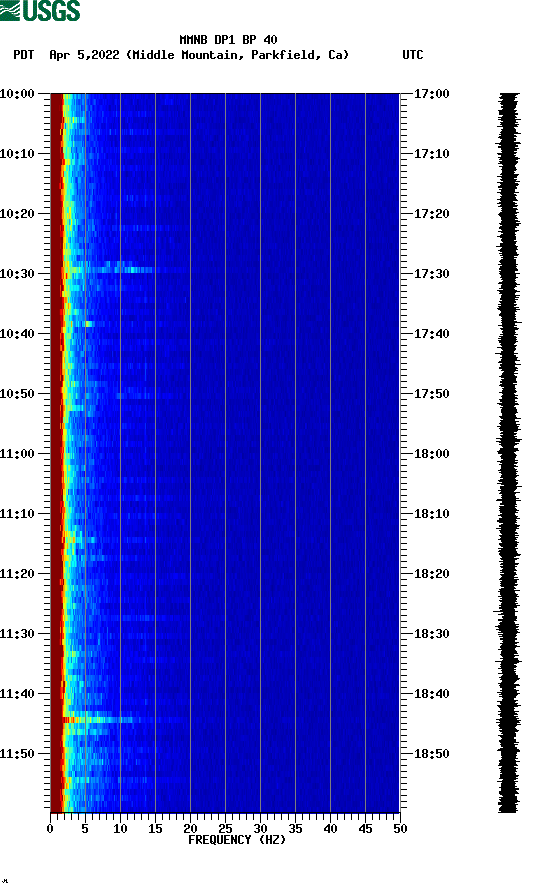
Task: Click the 35 Hz frequency tick label
Action: pyautogui.click(x=295, y=829)
